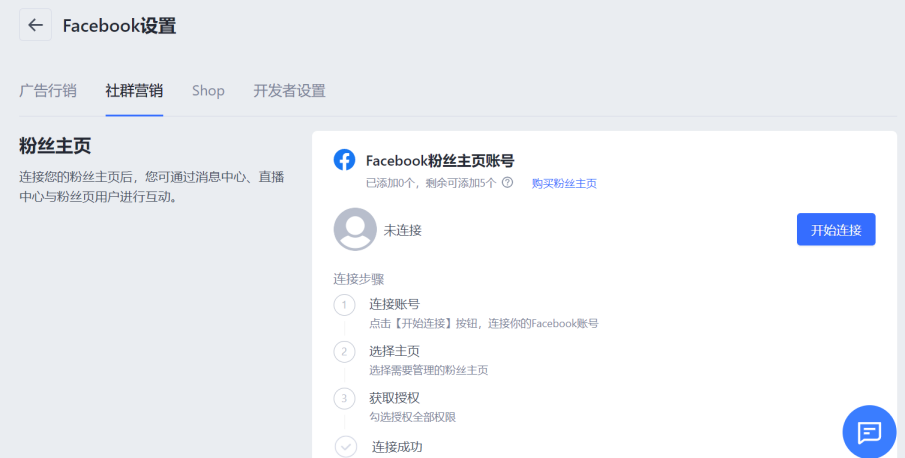Image resolution: width=905 pixels, height=458 pixels.
Task: Click the 连接账号 step title
Action: (x=394, y=304)
